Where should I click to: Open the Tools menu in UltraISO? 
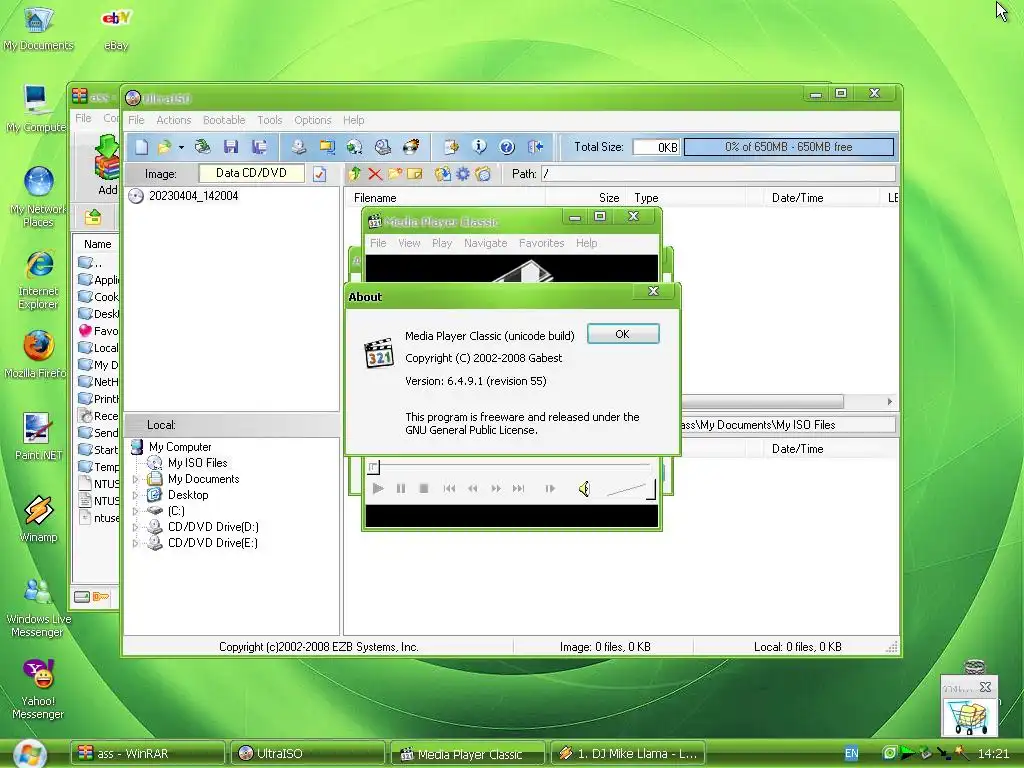270,120
